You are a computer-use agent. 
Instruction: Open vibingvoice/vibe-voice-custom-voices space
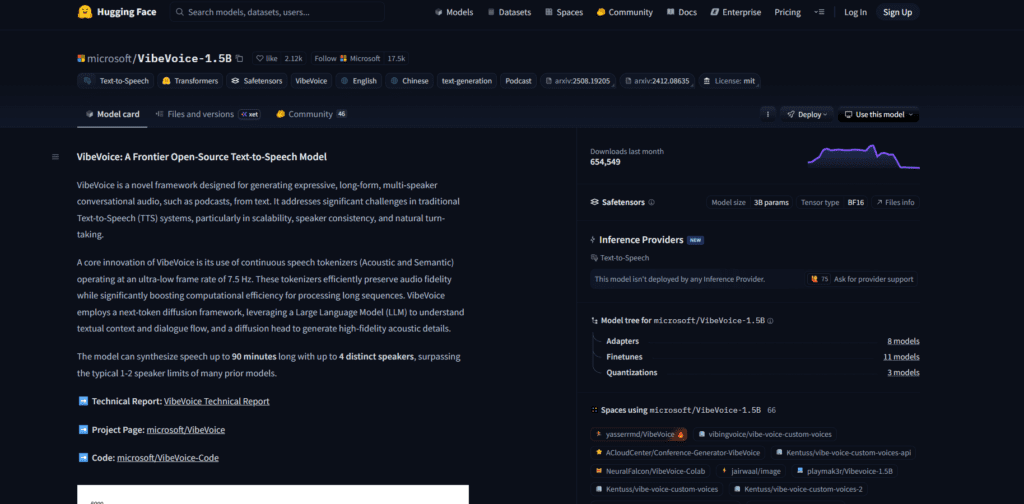click(x=765, y=434)
